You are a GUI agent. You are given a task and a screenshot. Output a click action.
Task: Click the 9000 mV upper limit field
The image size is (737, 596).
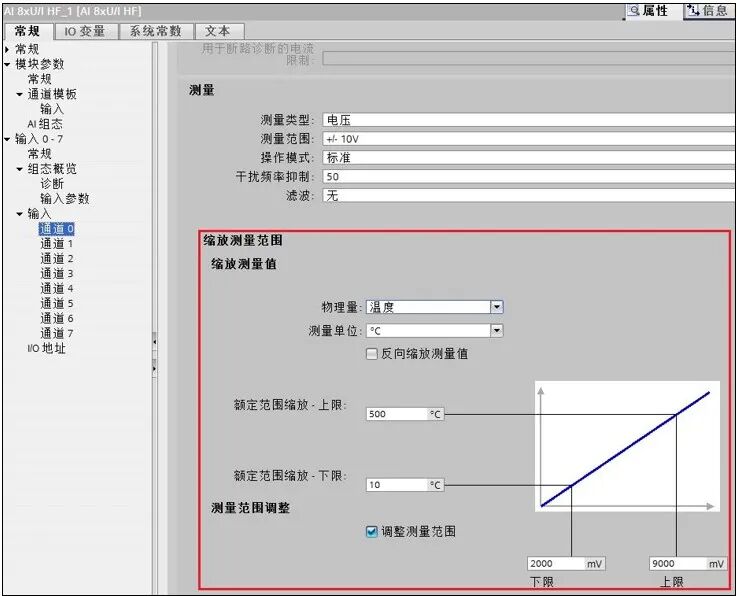[x=688, y=564]
